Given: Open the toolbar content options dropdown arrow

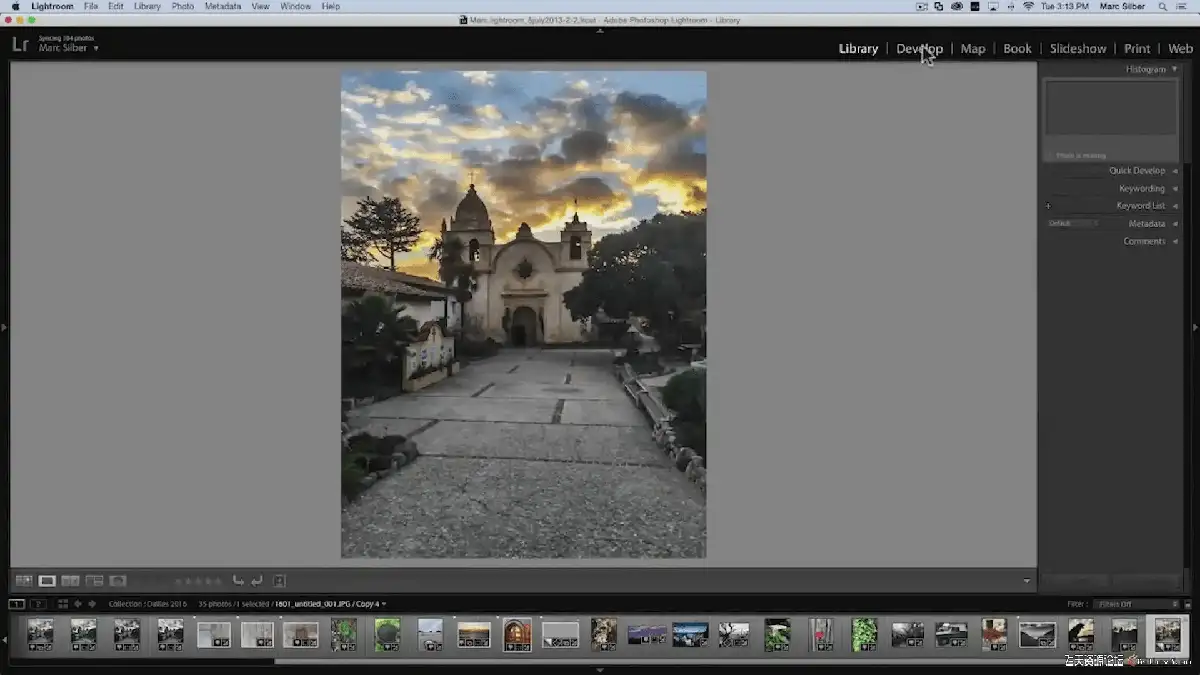Looking at the screenshot, I should (1027, 581).
